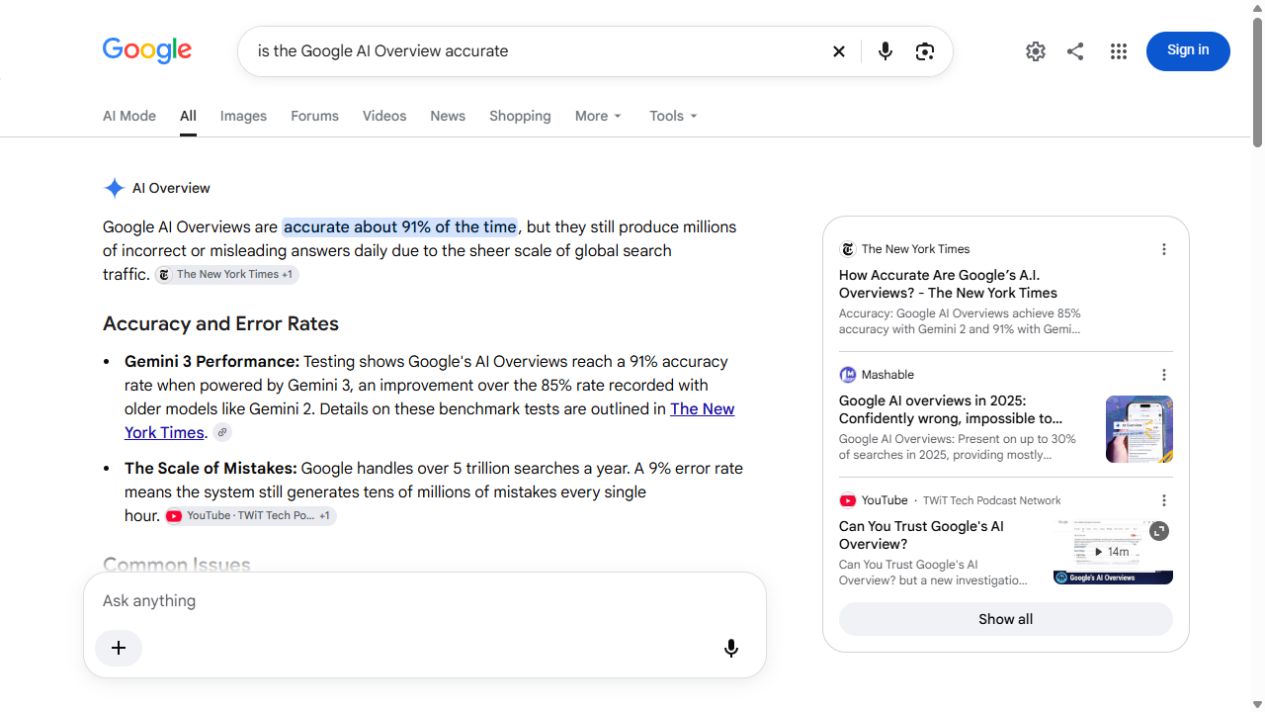Click the share icon in header
The height and width of the screenshot is (712, 1265).
tap(1075, 51)
